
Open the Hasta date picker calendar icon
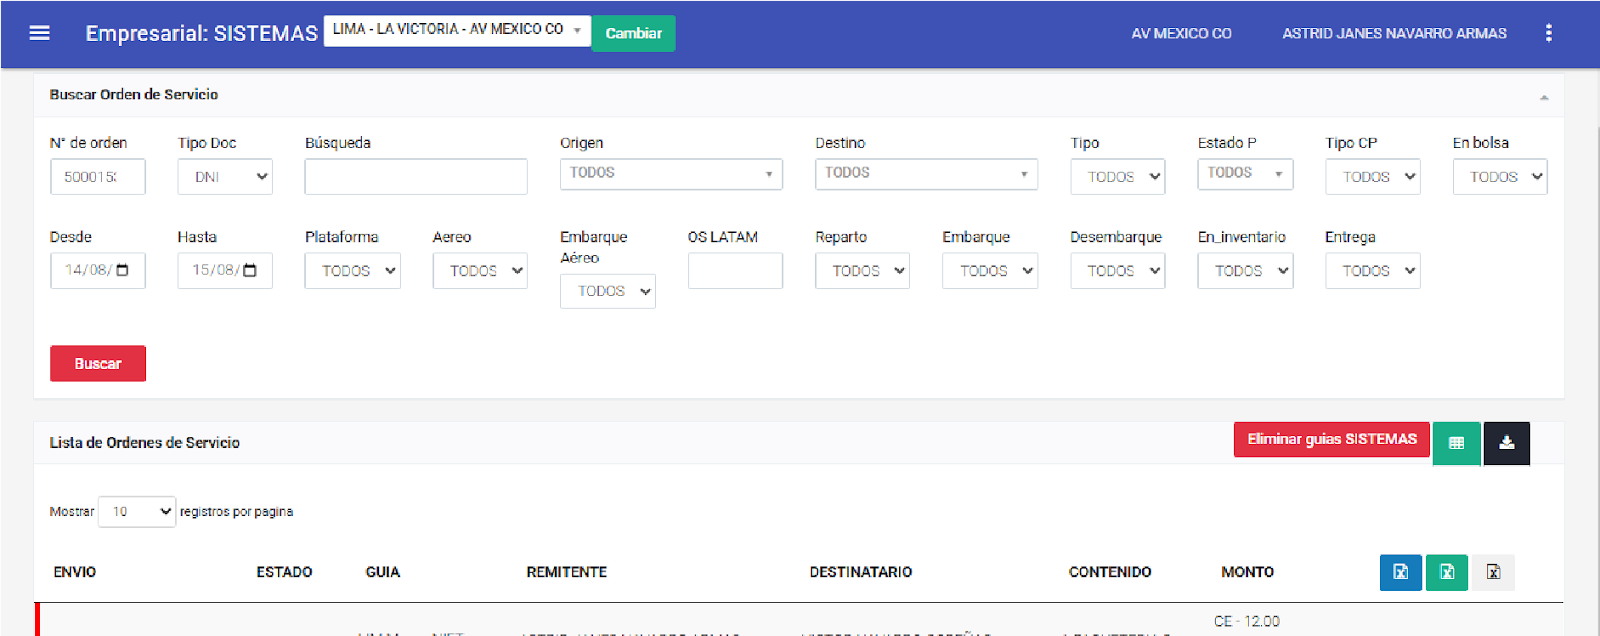pyautogui.click(x=250, y=270)
